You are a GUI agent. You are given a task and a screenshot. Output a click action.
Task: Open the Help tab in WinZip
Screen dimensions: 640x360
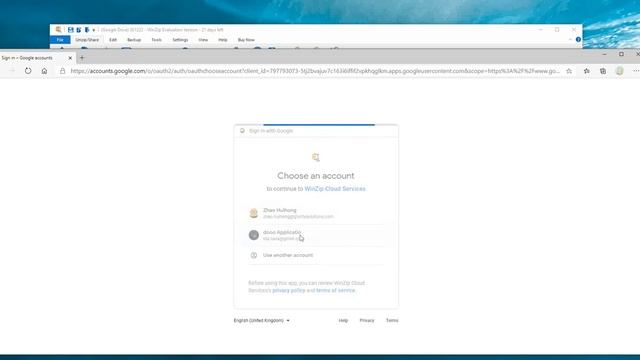pyautogui.click(x=222, y=40)
